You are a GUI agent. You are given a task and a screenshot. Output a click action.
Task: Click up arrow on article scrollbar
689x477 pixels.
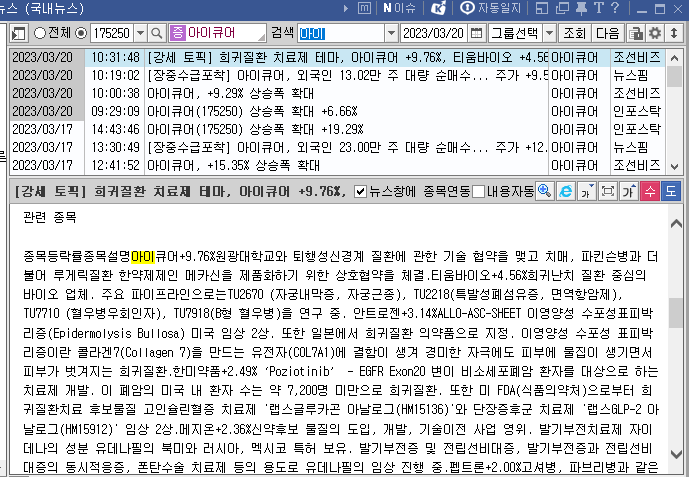(x=676, y=223)
